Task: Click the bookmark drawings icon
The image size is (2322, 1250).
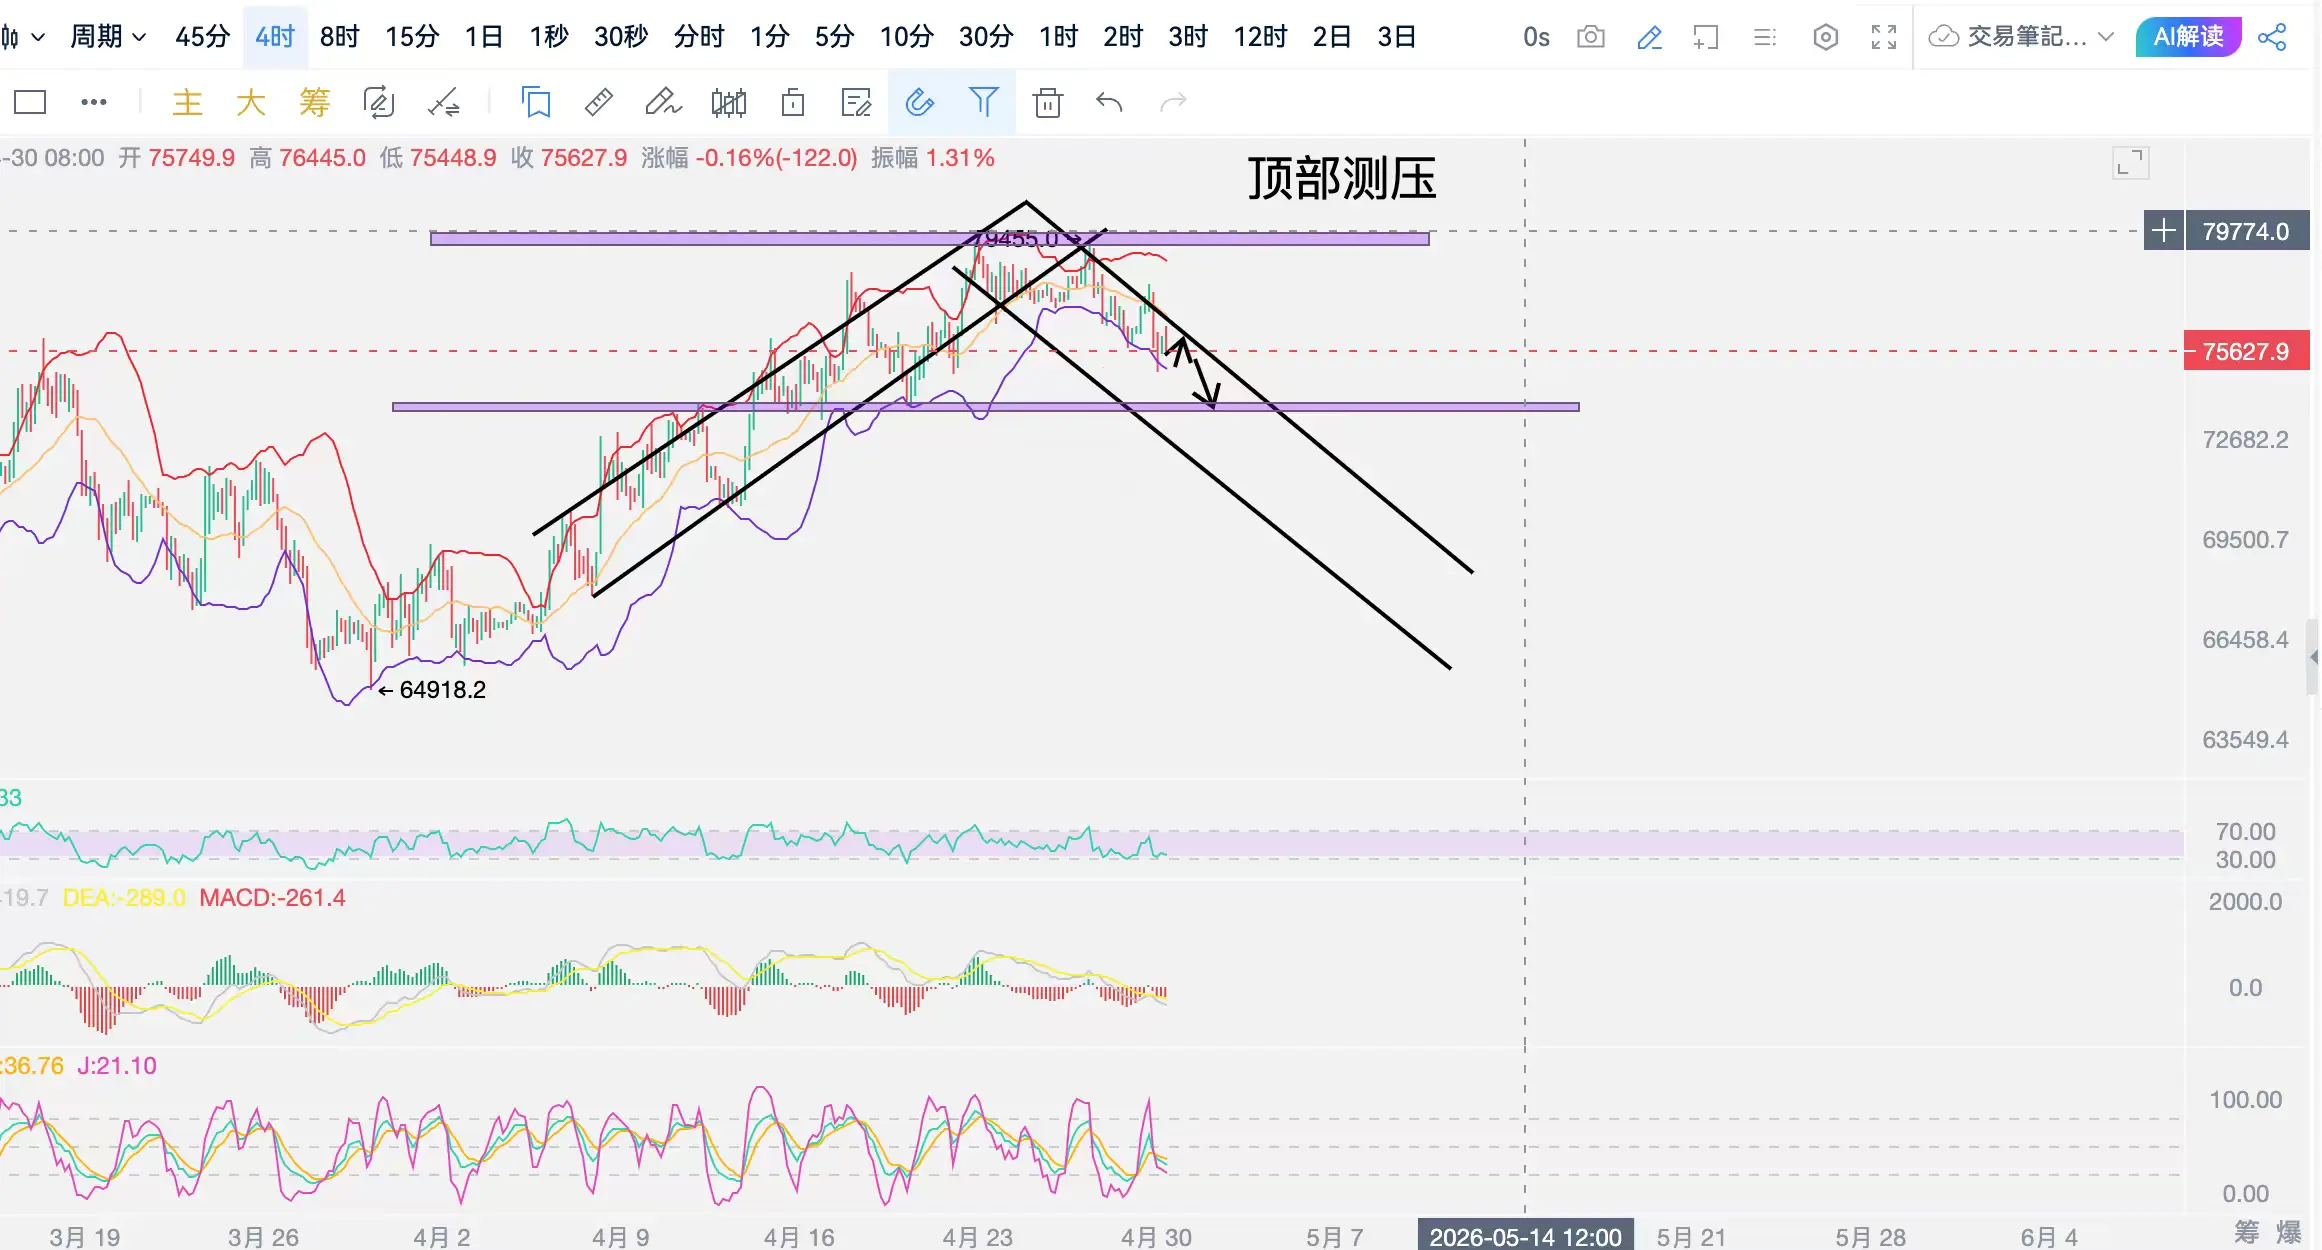Action: [536, 102]
